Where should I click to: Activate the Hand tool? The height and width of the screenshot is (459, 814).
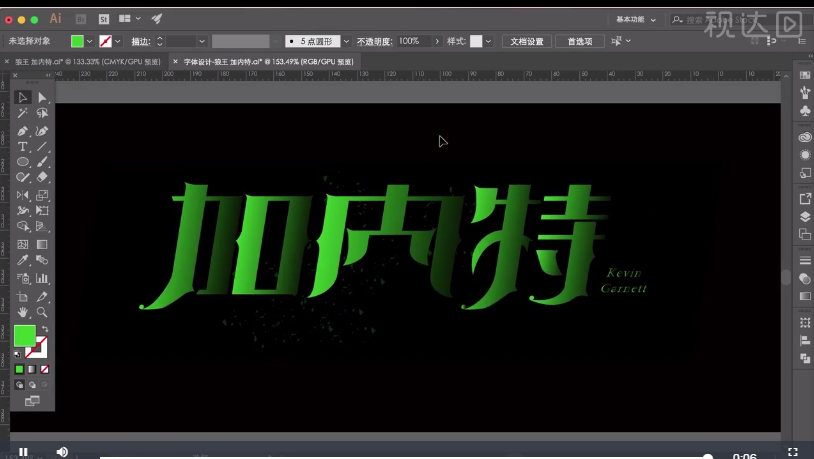(x=22, y=312)
